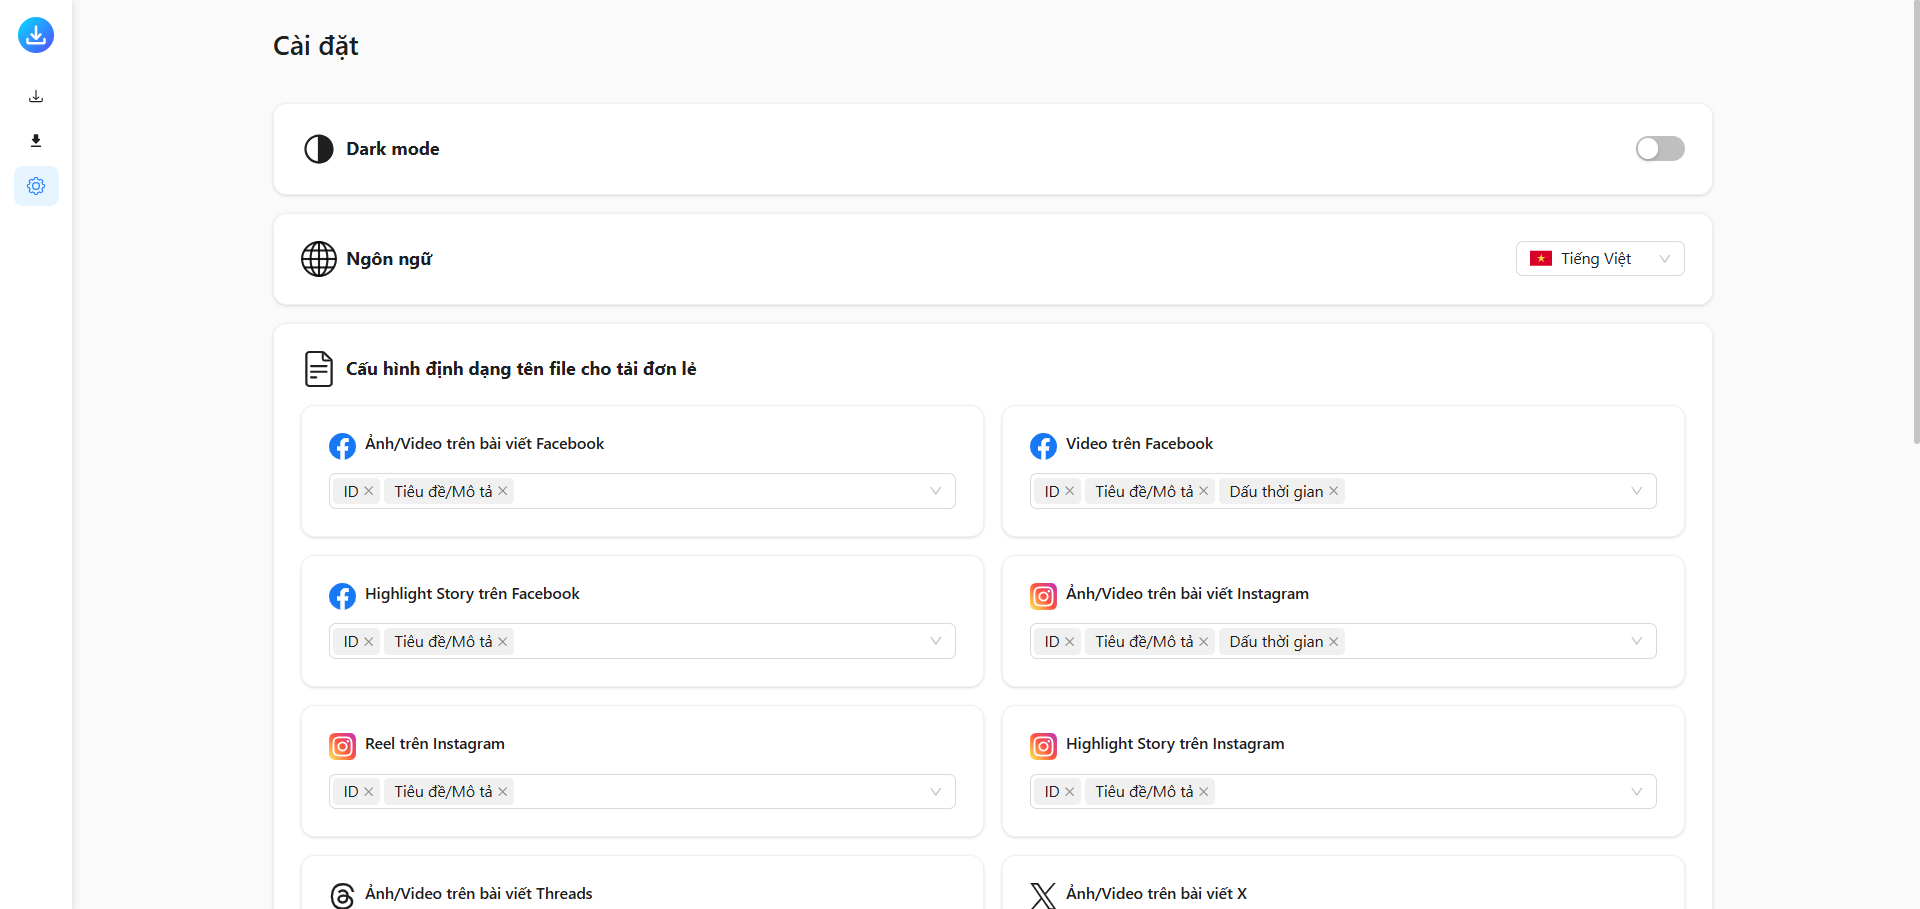Remove Tiêu đề/Mô tả tag from Ảnh/Video bài viết Instagram
The height and width of the screenshot is (909, 1920).
point(1204,642)
